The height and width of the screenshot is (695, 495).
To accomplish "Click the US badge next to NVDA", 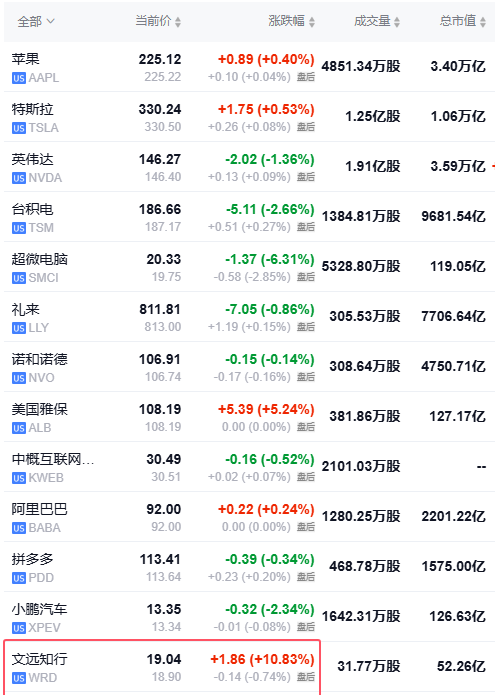I will [x=19, y=179].
